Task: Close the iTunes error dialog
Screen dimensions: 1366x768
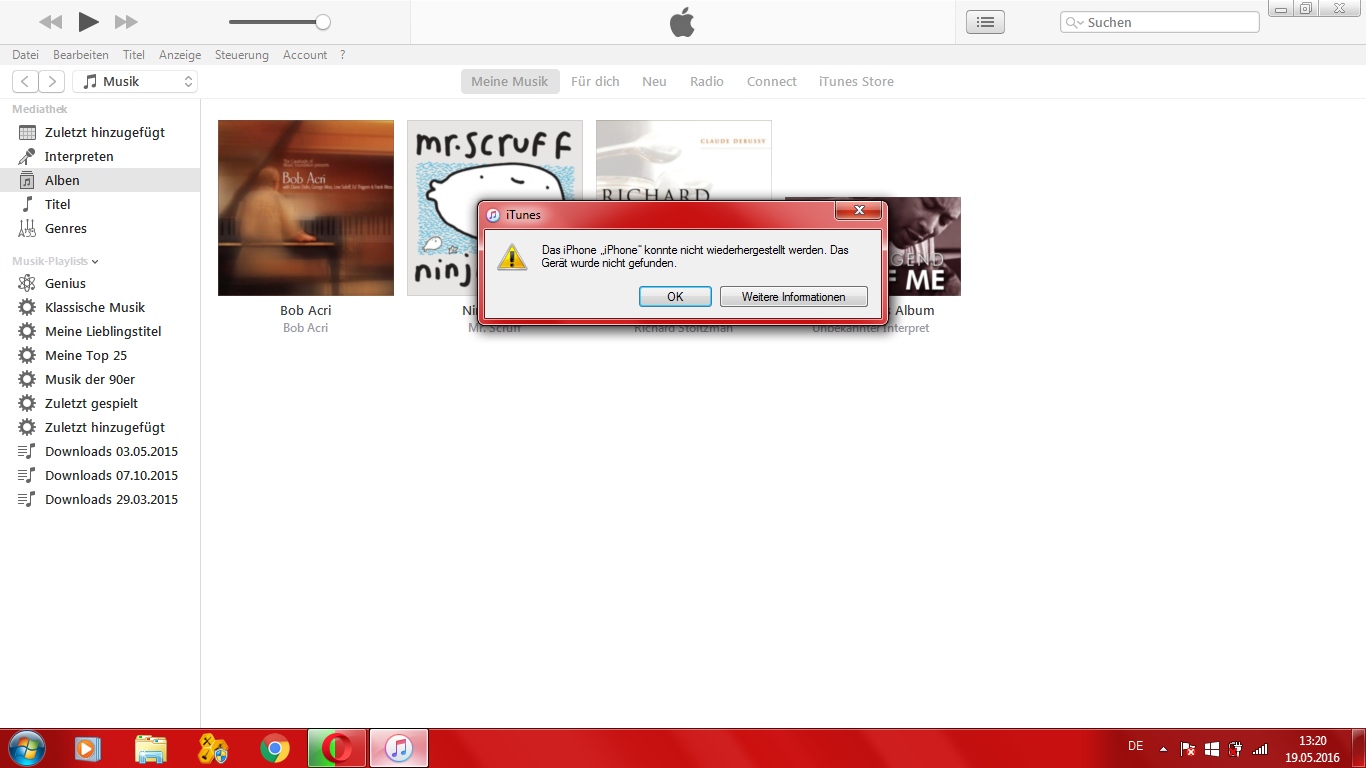Action: coord(859,210)
